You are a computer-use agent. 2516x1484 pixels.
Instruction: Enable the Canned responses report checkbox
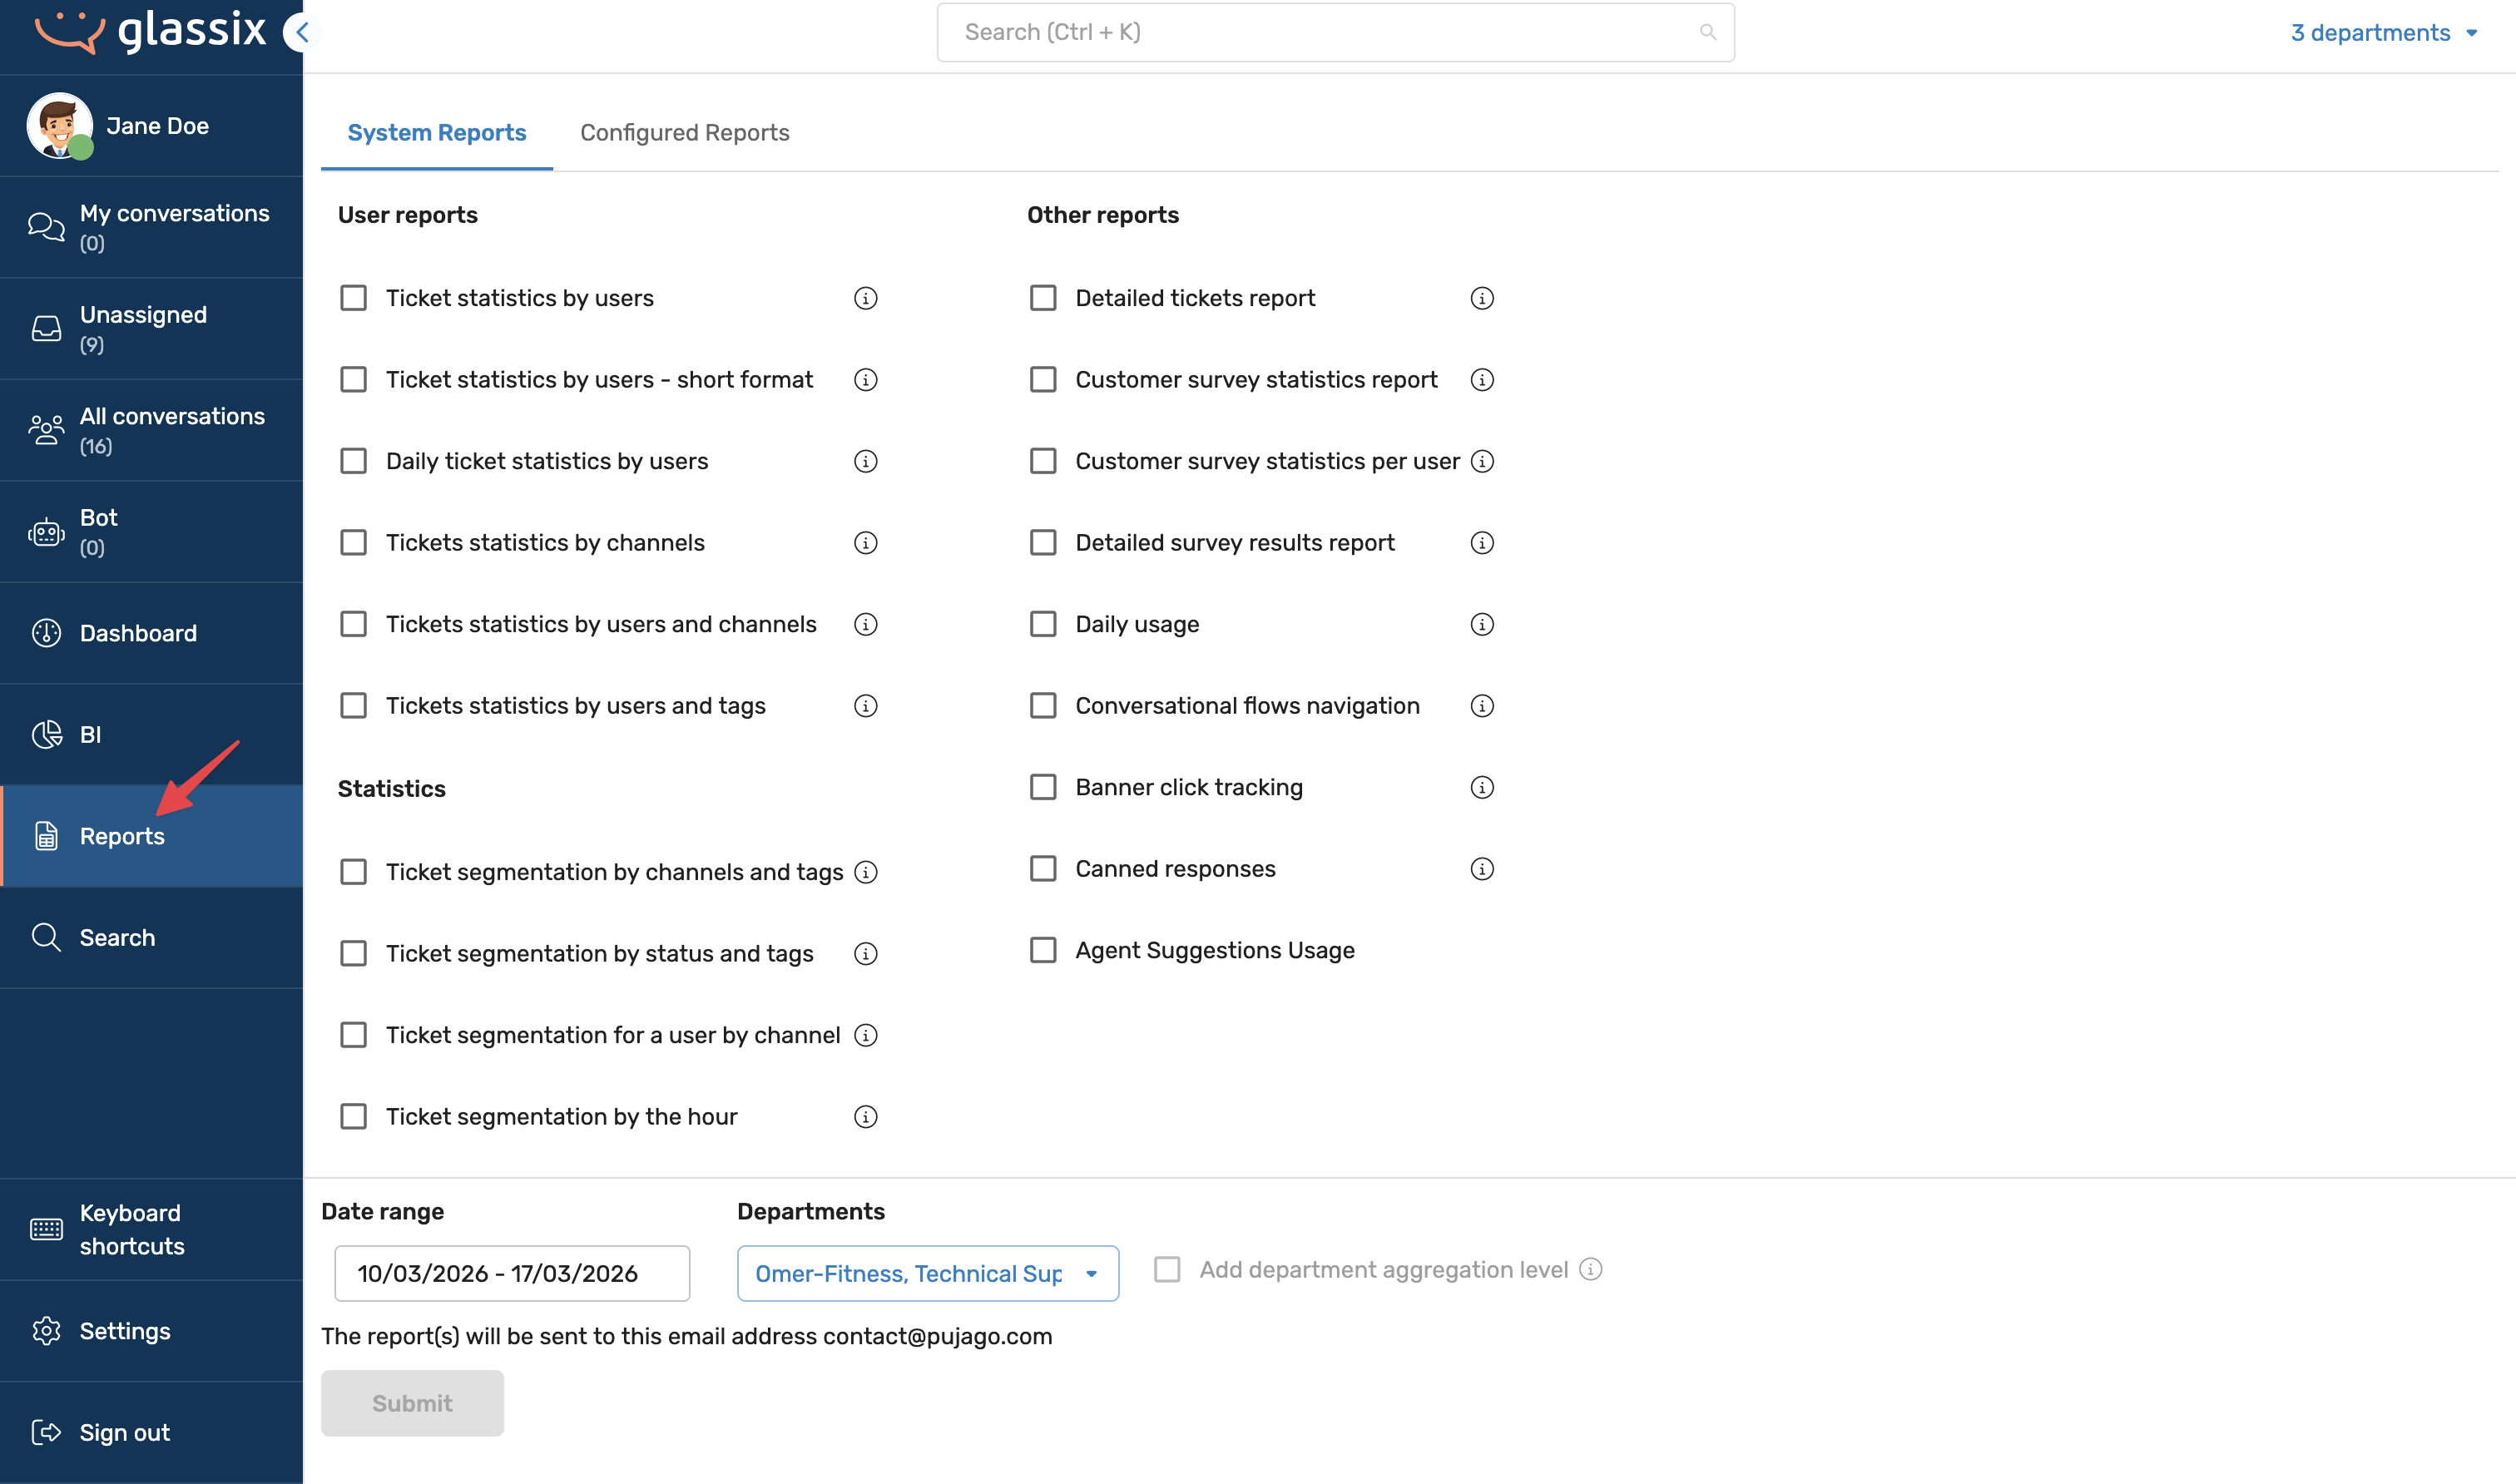(1043, 868)
